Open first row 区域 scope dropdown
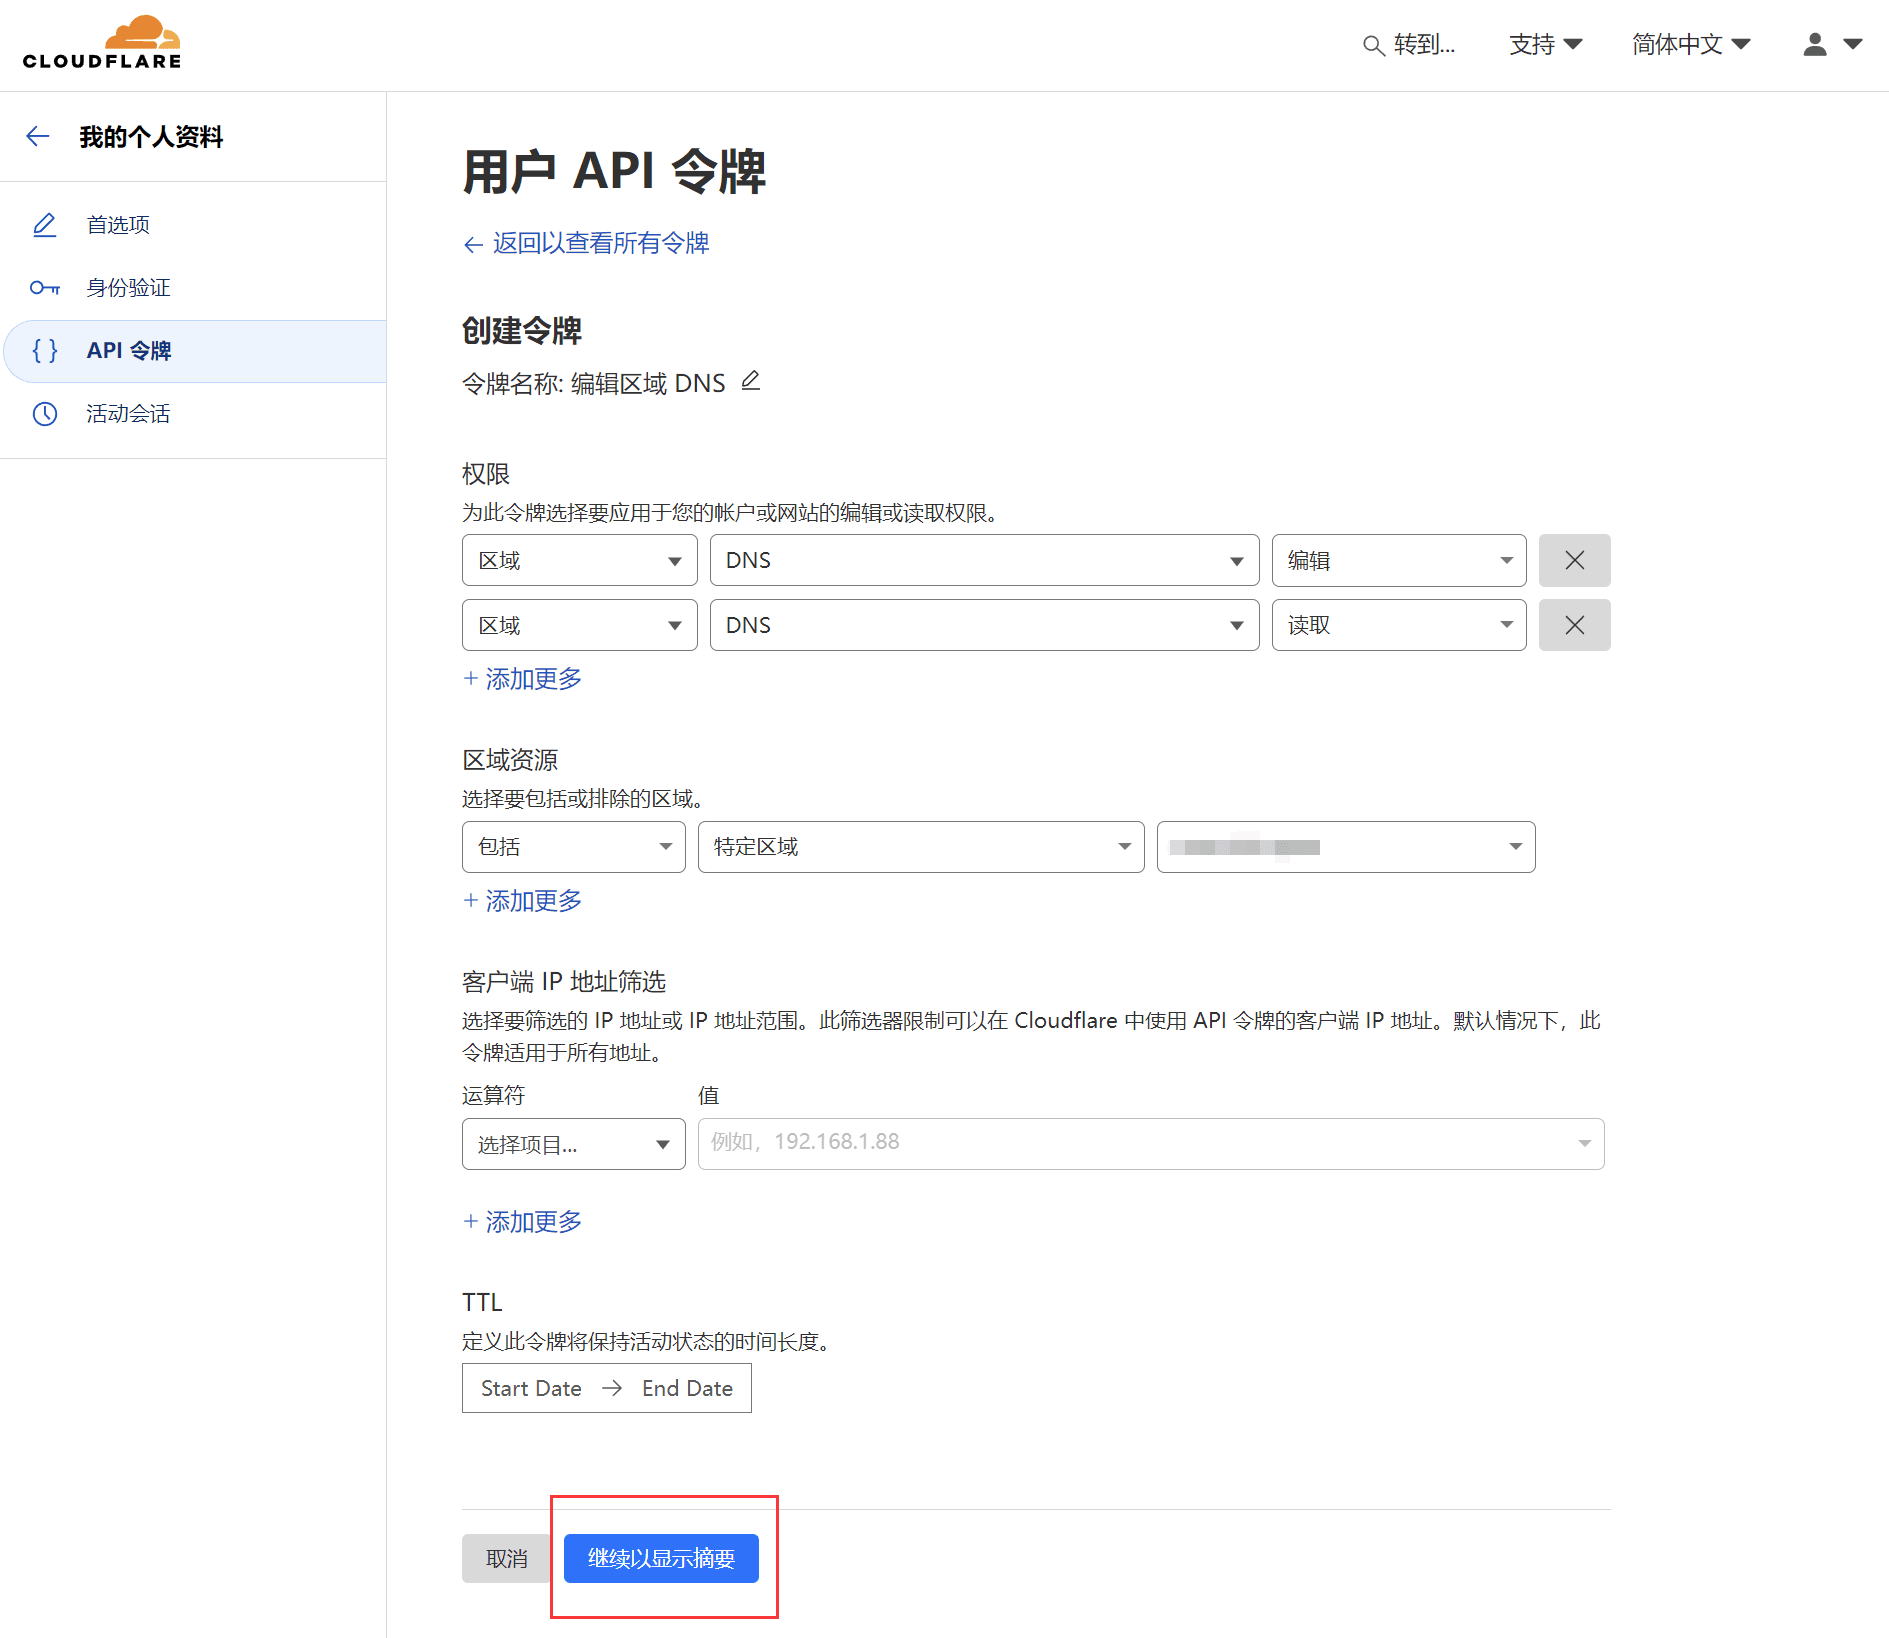 [x=579, y=560]
